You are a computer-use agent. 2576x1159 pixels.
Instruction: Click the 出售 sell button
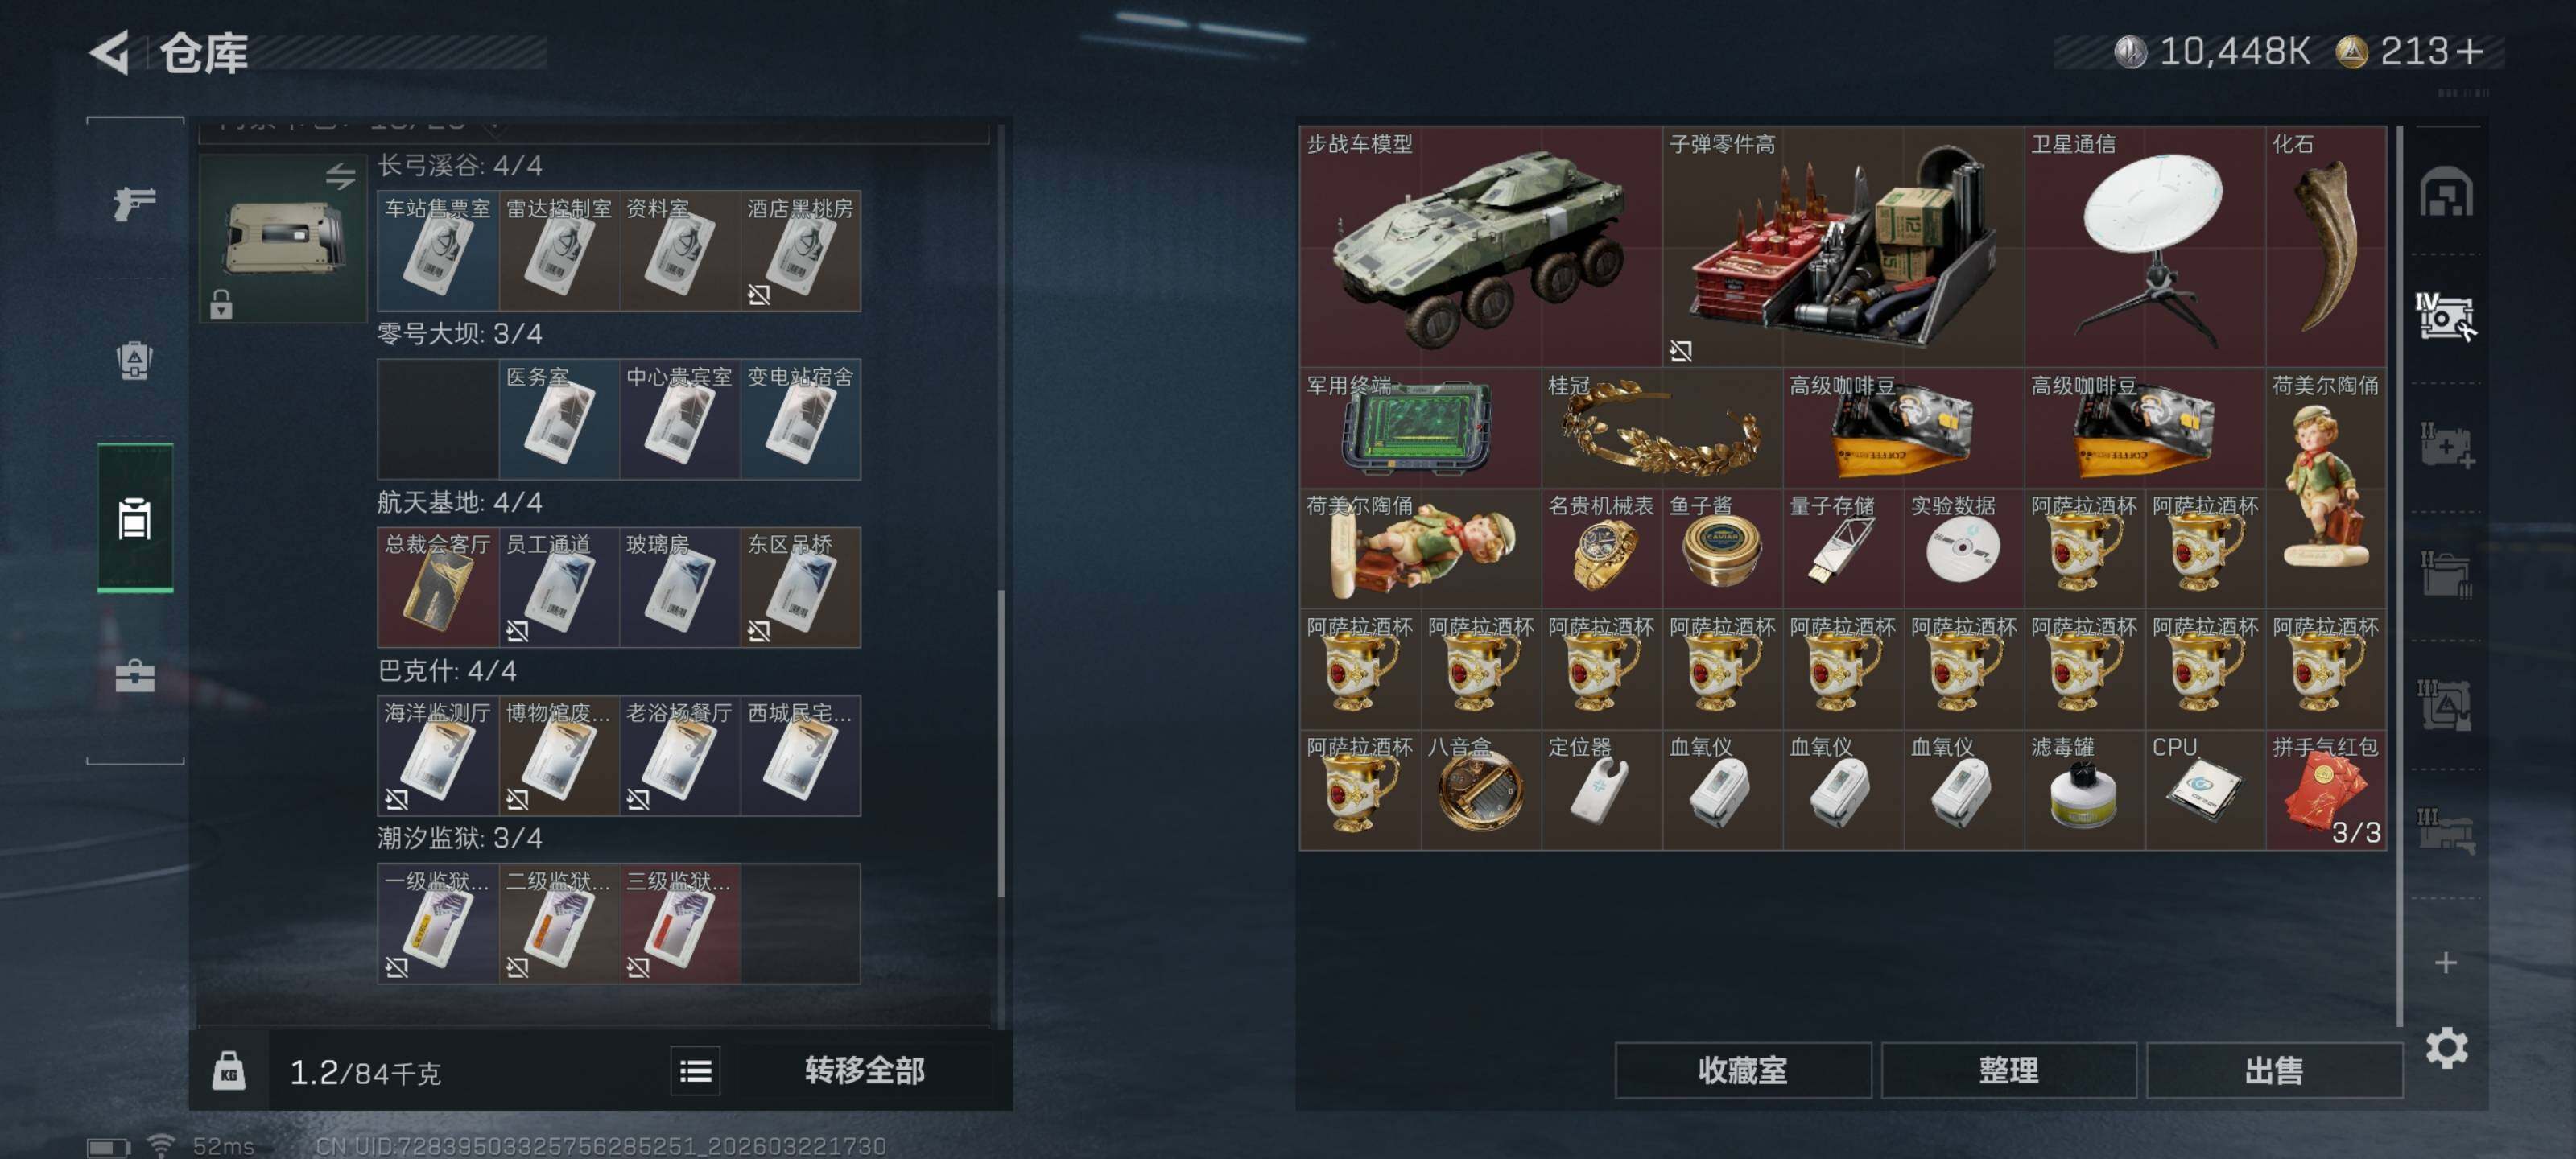2274,1070
